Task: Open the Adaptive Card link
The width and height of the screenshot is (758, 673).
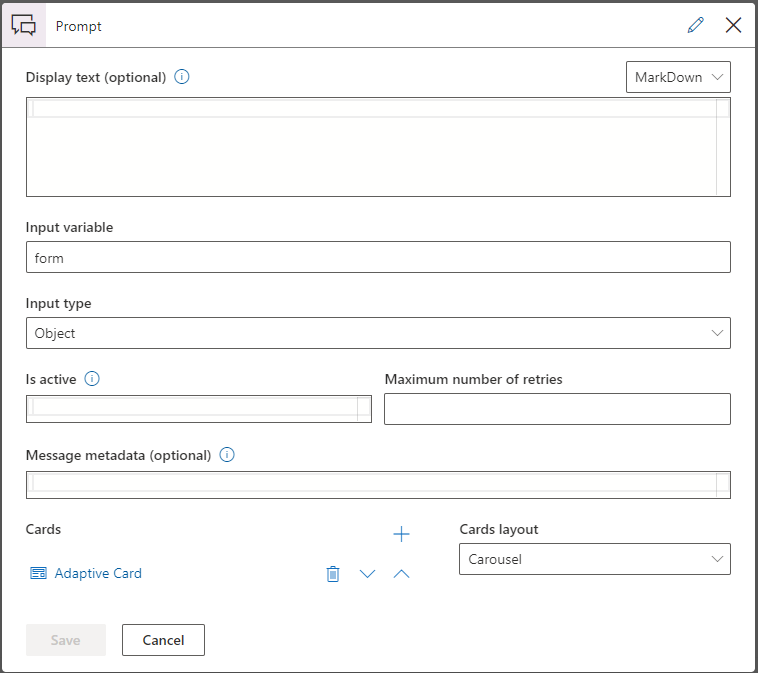Action: click(x=98, y=574)
